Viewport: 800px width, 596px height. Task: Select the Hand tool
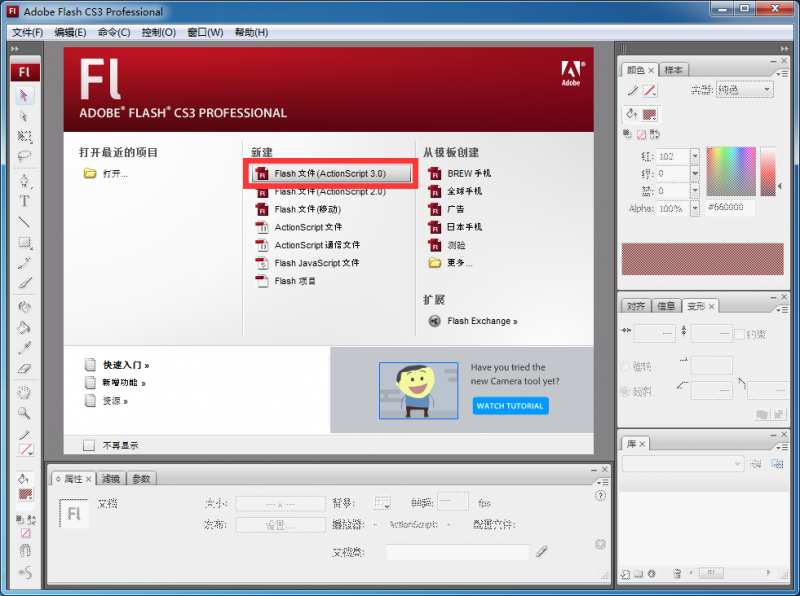click(24, 392)
